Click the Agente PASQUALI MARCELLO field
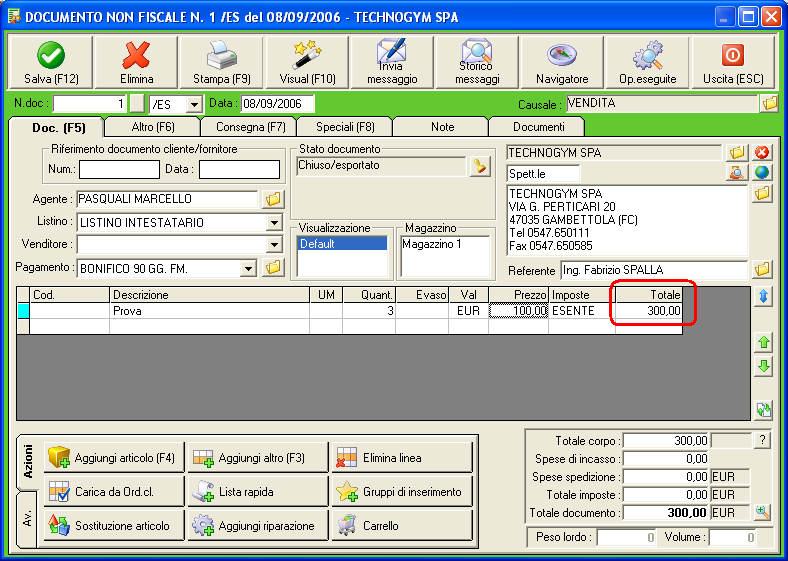788x561 pixels. coord(167,199)
